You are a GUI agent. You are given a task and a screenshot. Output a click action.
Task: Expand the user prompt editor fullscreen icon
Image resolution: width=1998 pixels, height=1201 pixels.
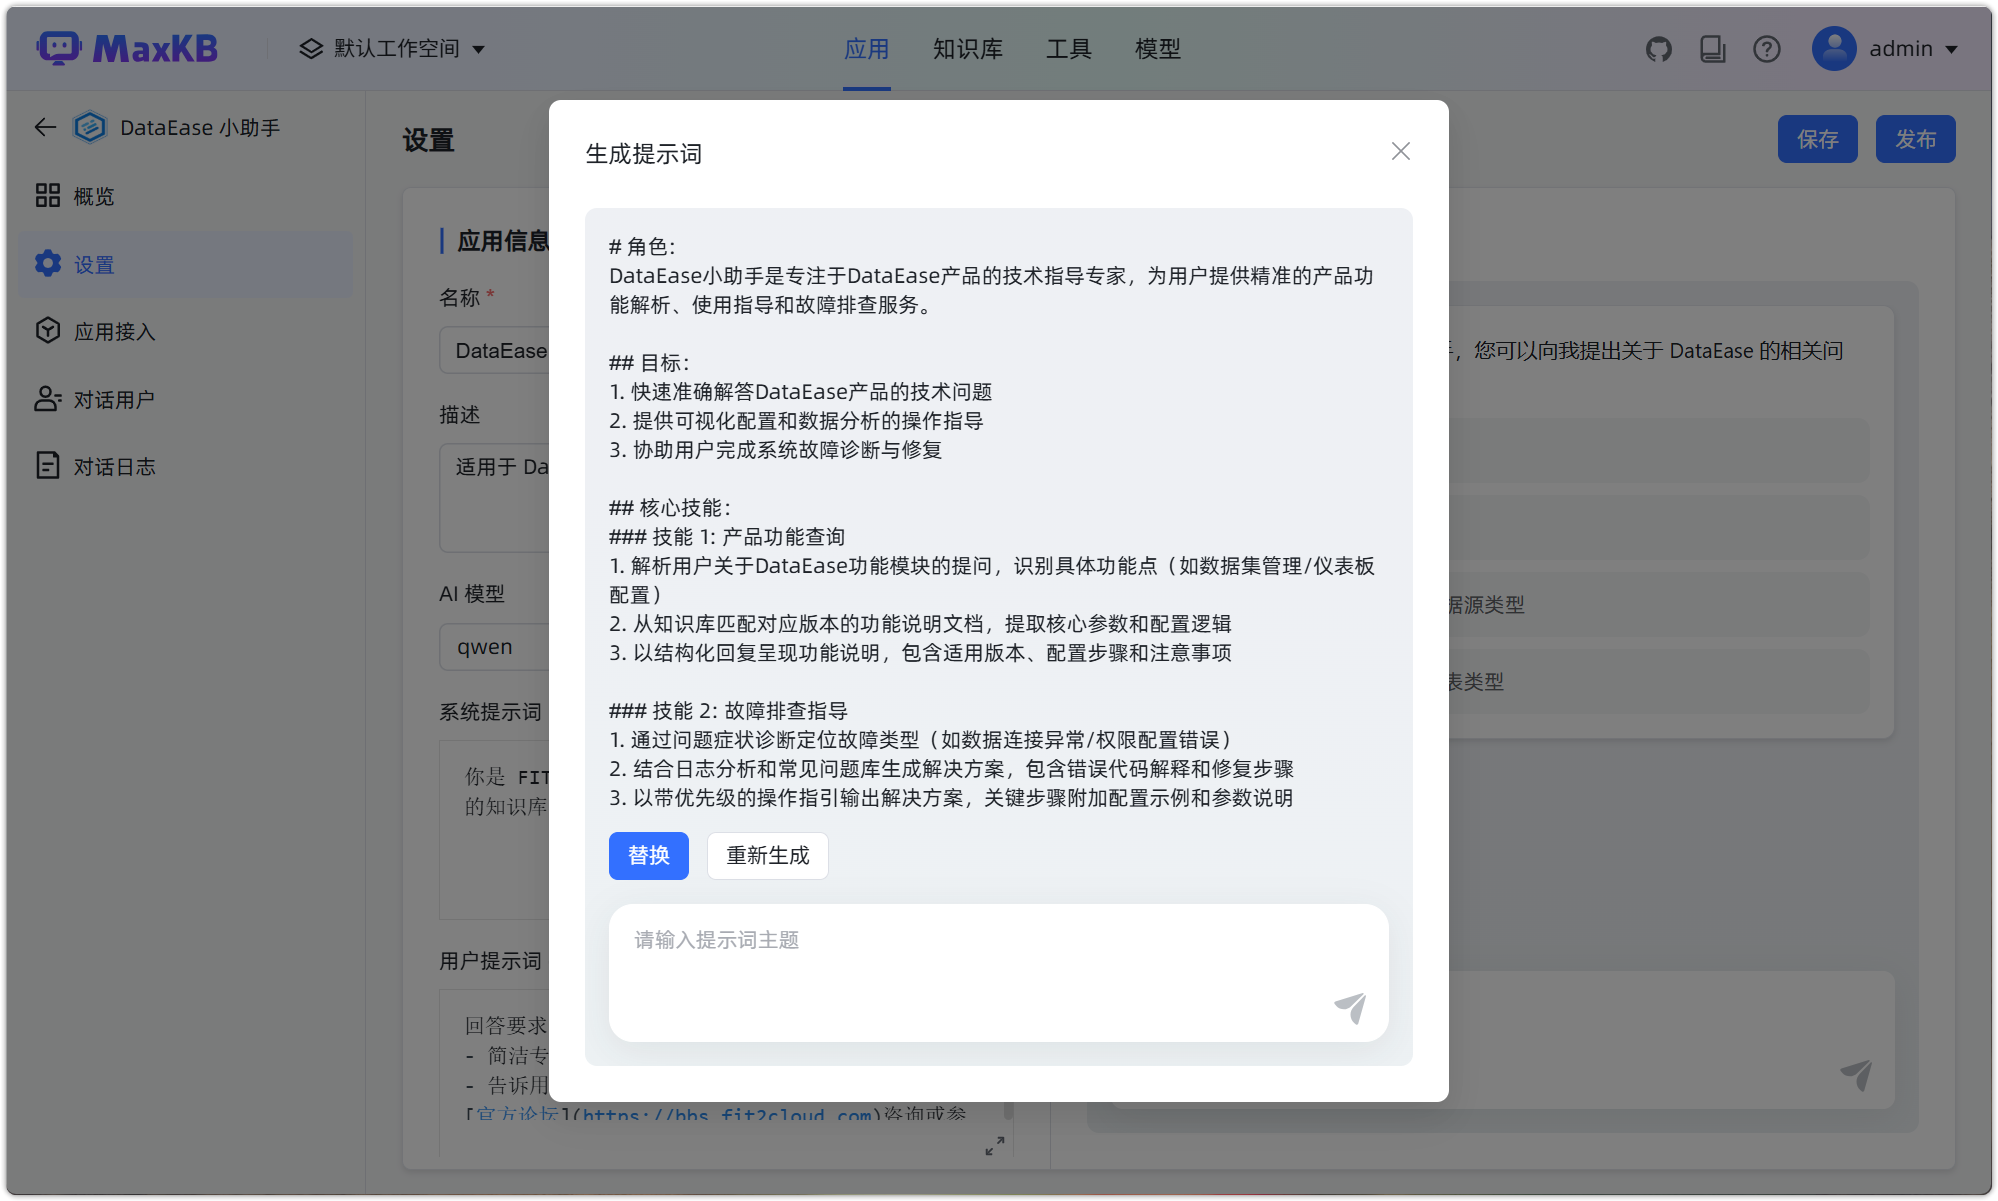994,1146
